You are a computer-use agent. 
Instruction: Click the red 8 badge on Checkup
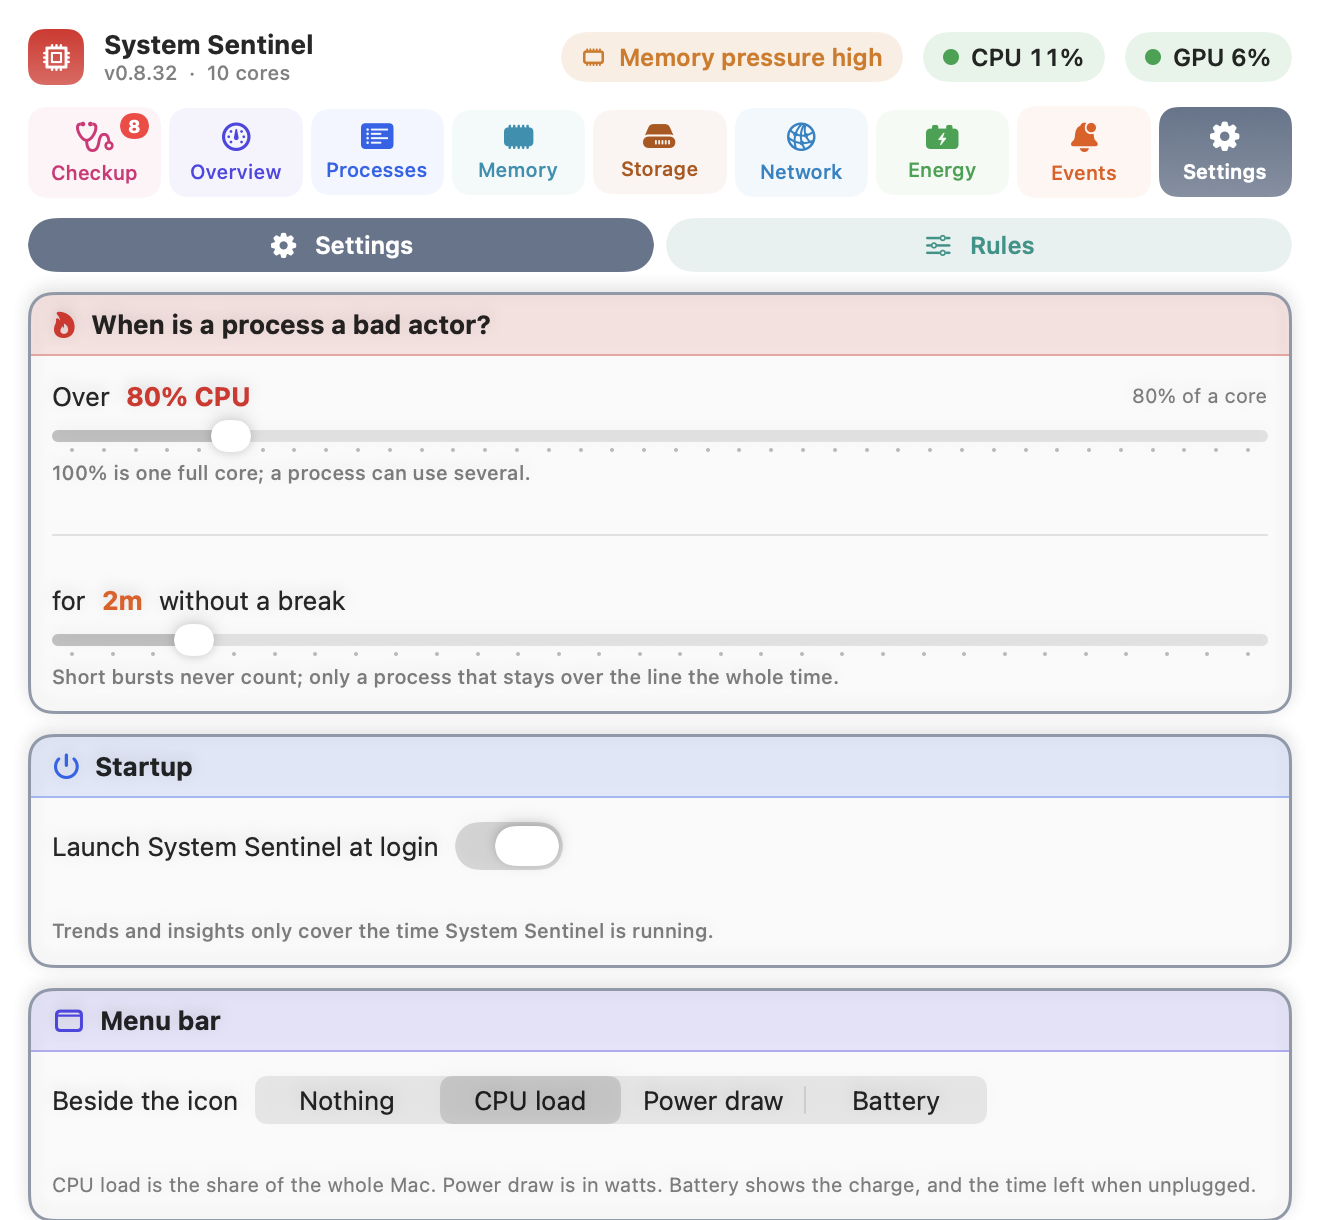[134, 126]
